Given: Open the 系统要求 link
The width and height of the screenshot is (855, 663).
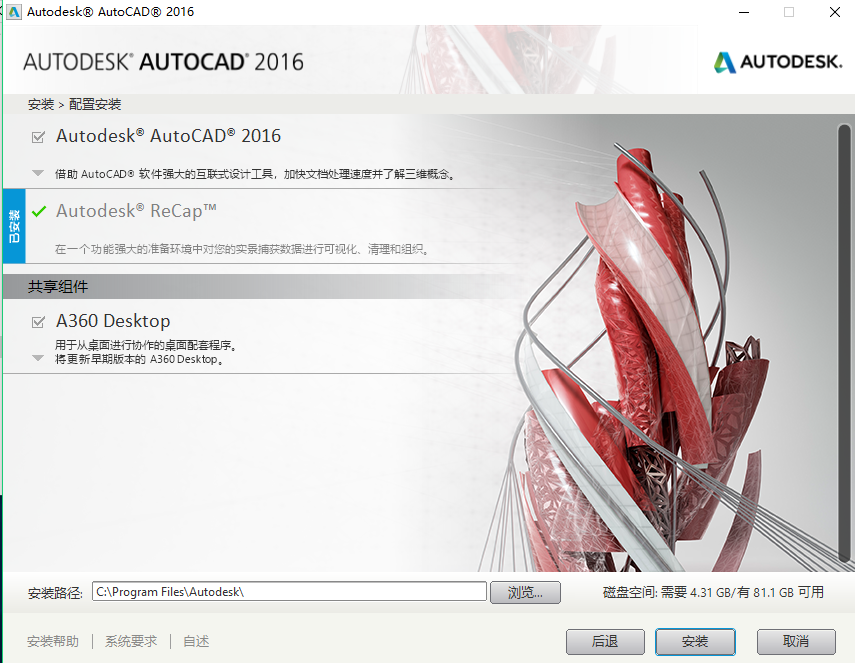Looking at the screenshot, I should coord(131,641).
